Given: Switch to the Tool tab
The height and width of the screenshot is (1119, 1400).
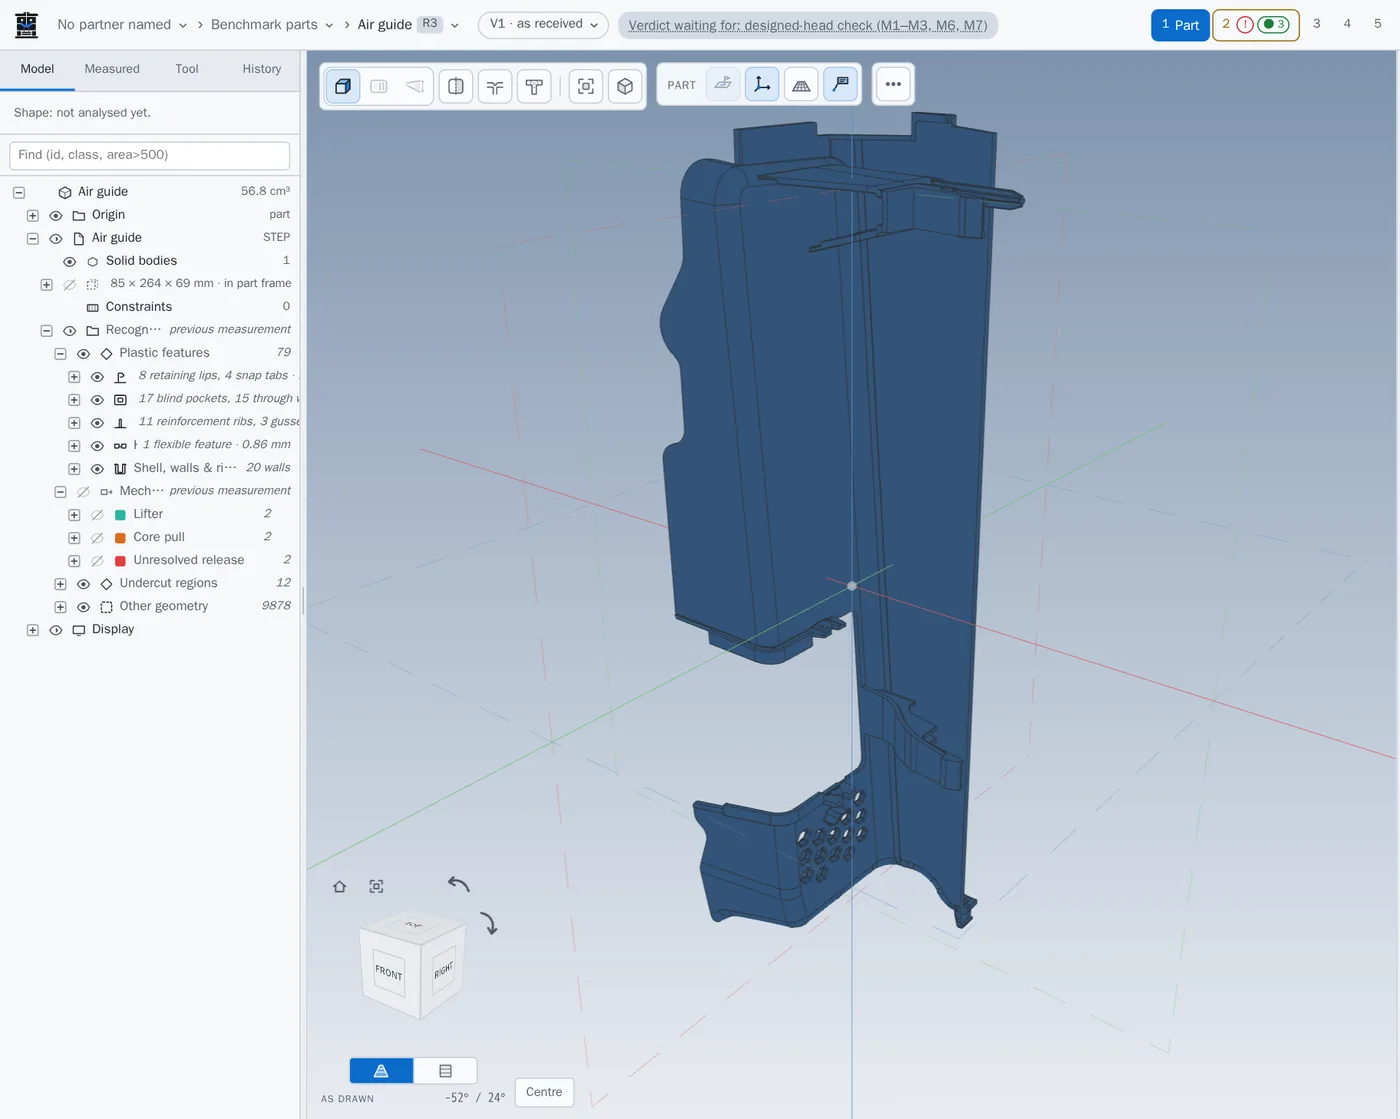Looking at the screenshot, I should (187, 69).
